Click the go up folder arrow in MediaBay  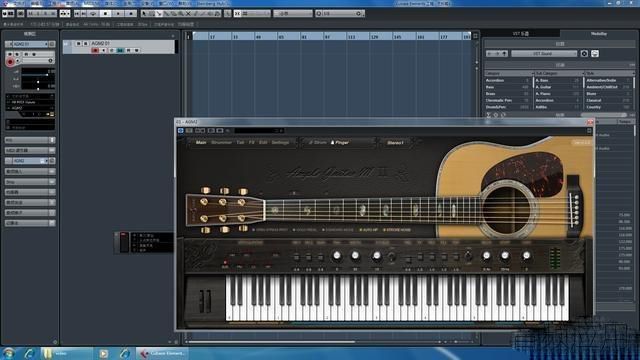[x=504, y=53]
